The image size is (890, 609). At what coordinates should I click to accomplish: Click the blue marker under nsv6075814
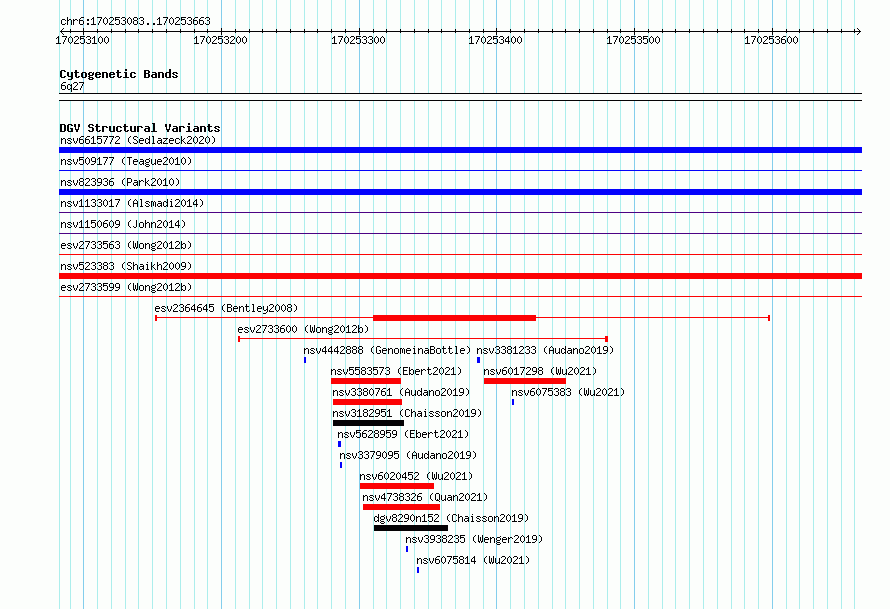(x=418, y=570)
